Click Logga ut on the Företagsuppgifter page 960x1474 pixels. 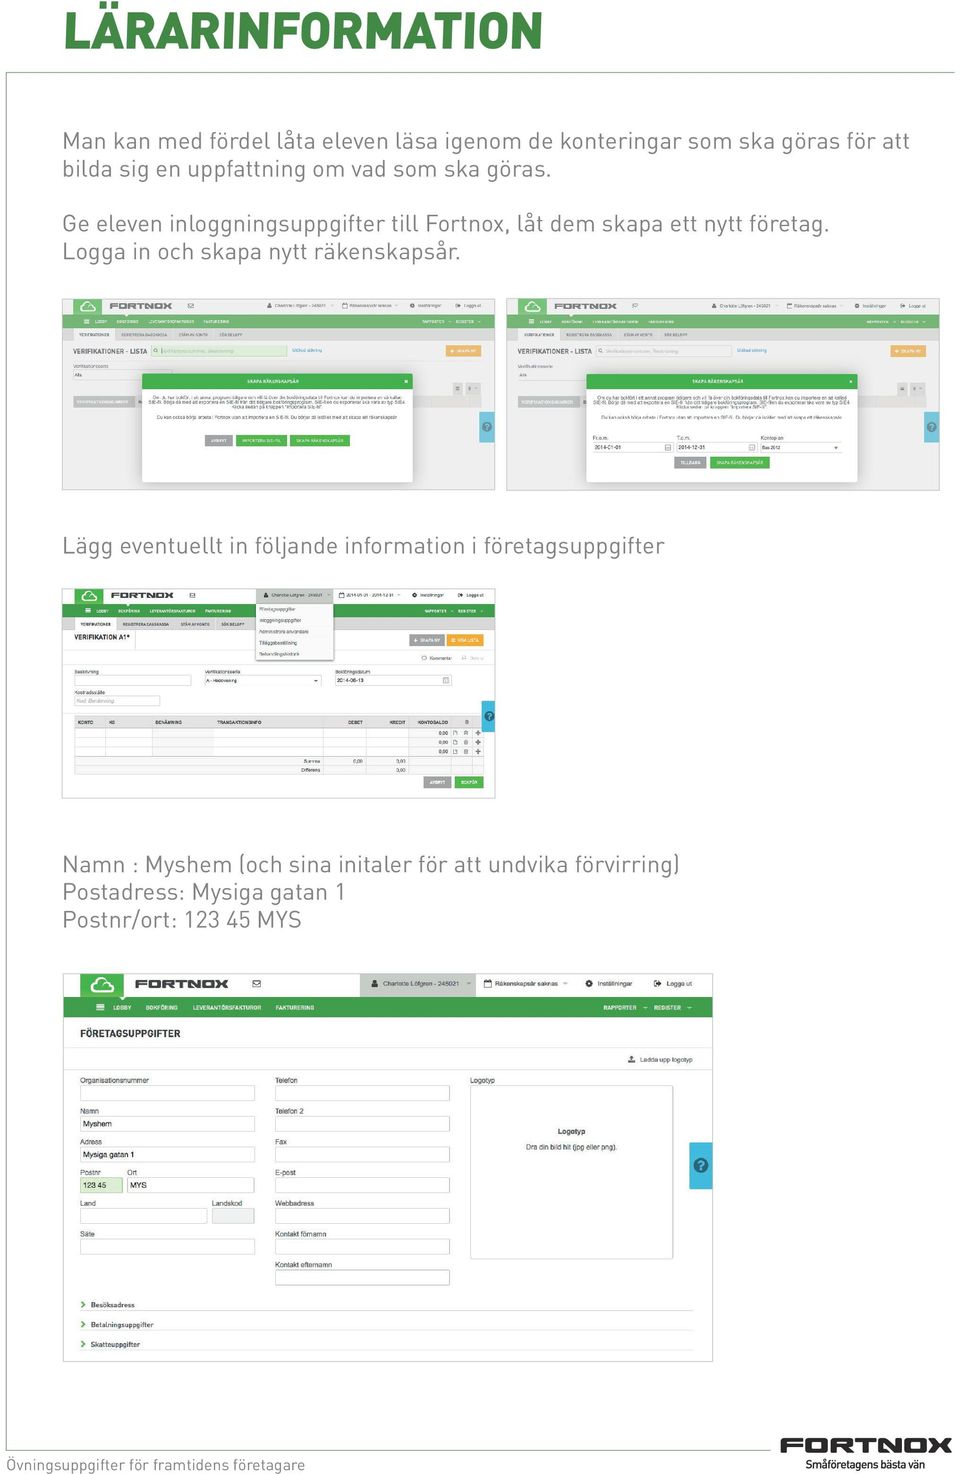(x=672, y=984)
